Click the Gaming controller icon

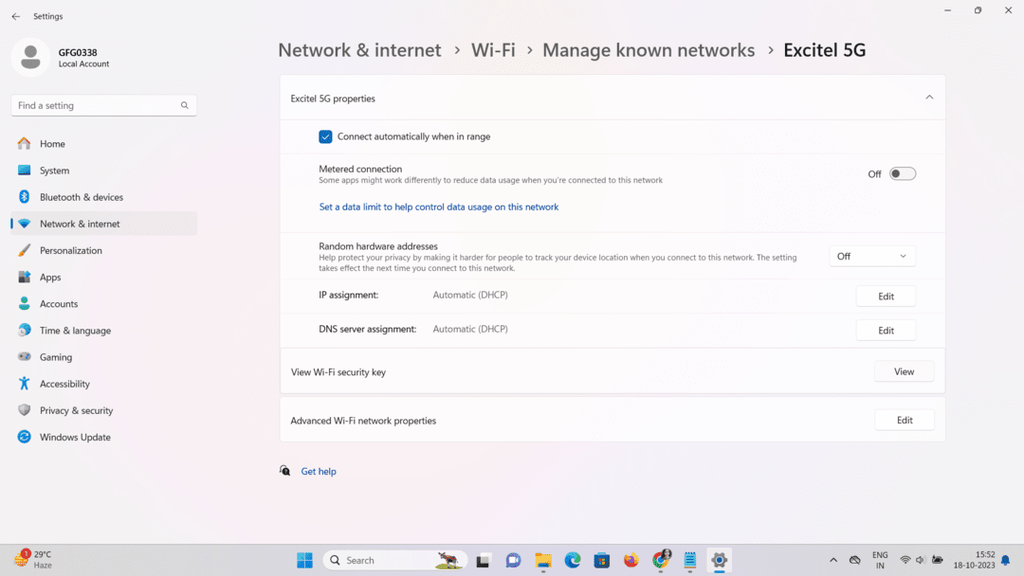click(x=24, y=357)
